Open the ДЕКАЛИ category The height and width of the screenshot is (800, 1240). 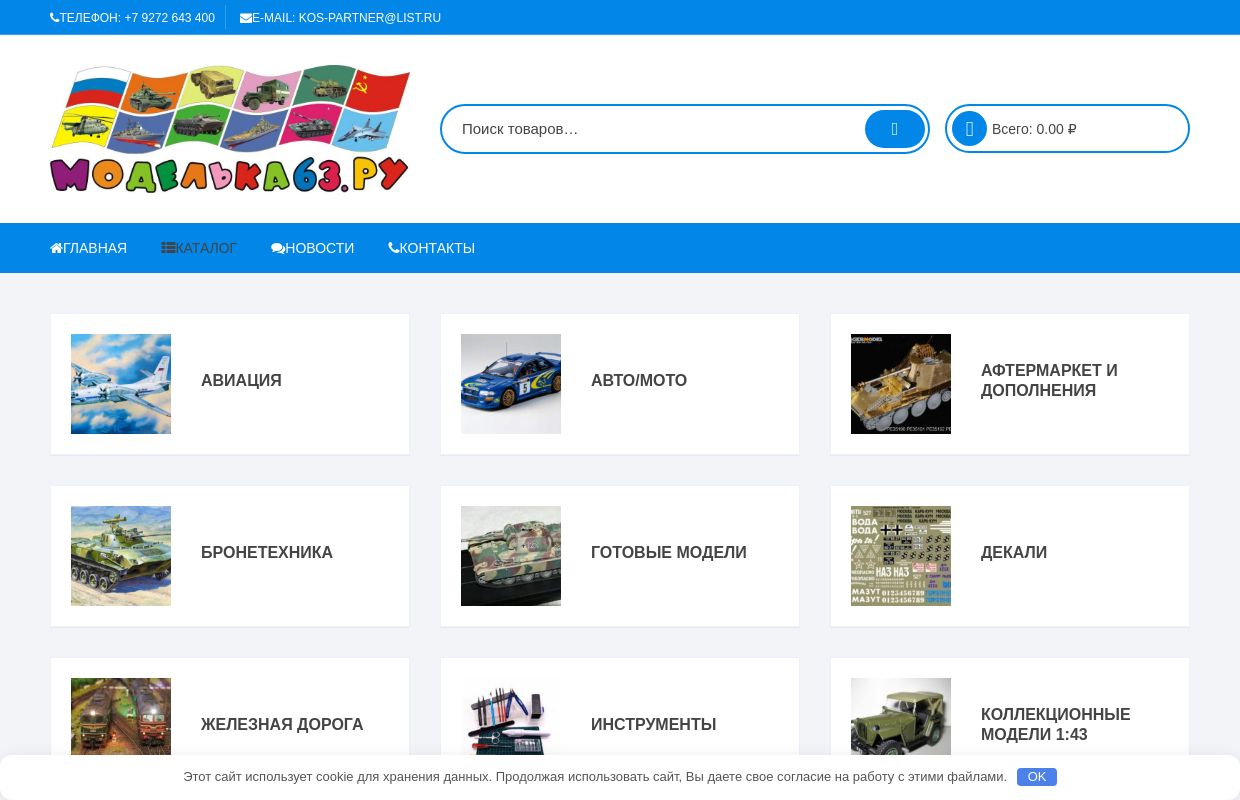[x=1014, y=553]
